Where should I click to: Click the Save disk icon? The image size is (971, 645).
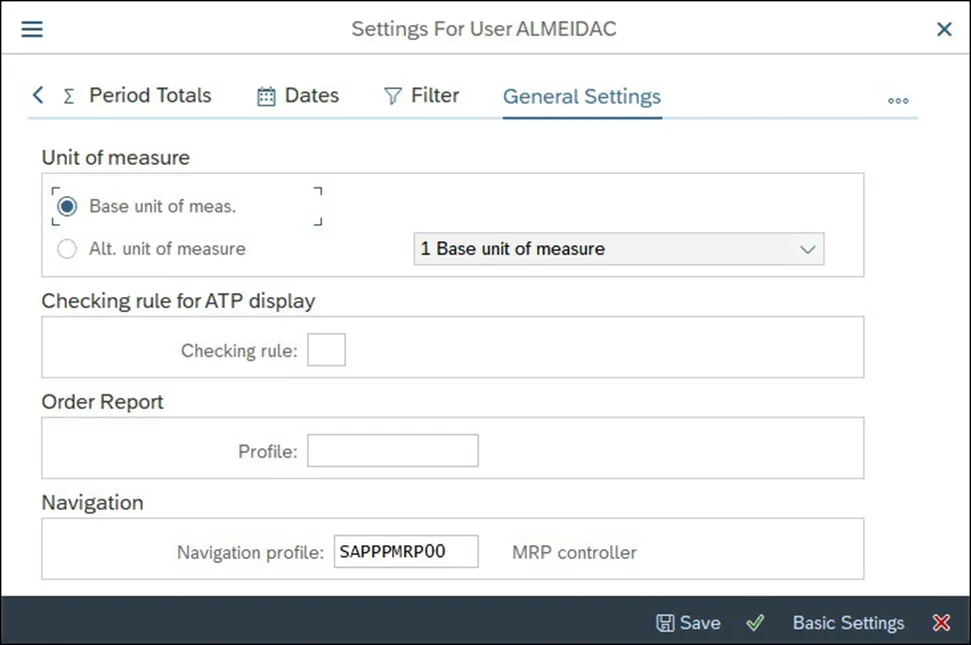tap(665, 623)
